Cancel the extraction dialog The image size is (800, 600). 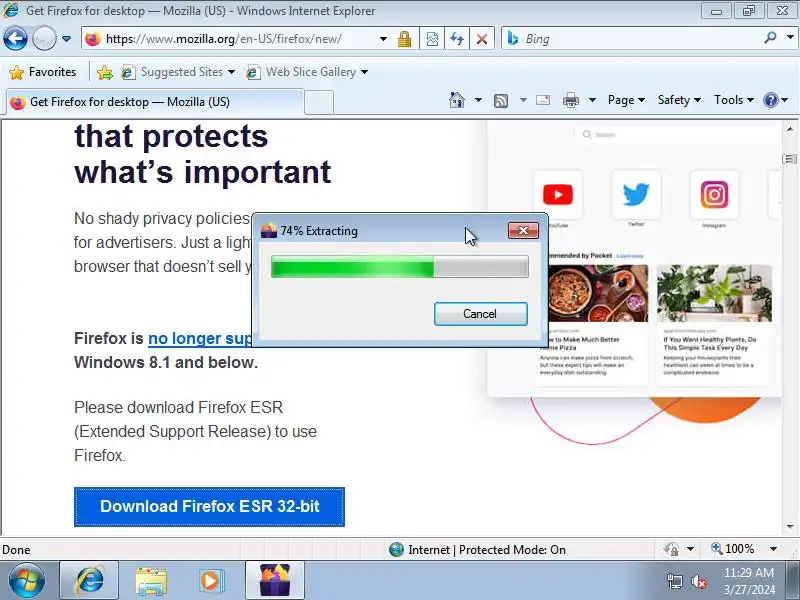481,314
